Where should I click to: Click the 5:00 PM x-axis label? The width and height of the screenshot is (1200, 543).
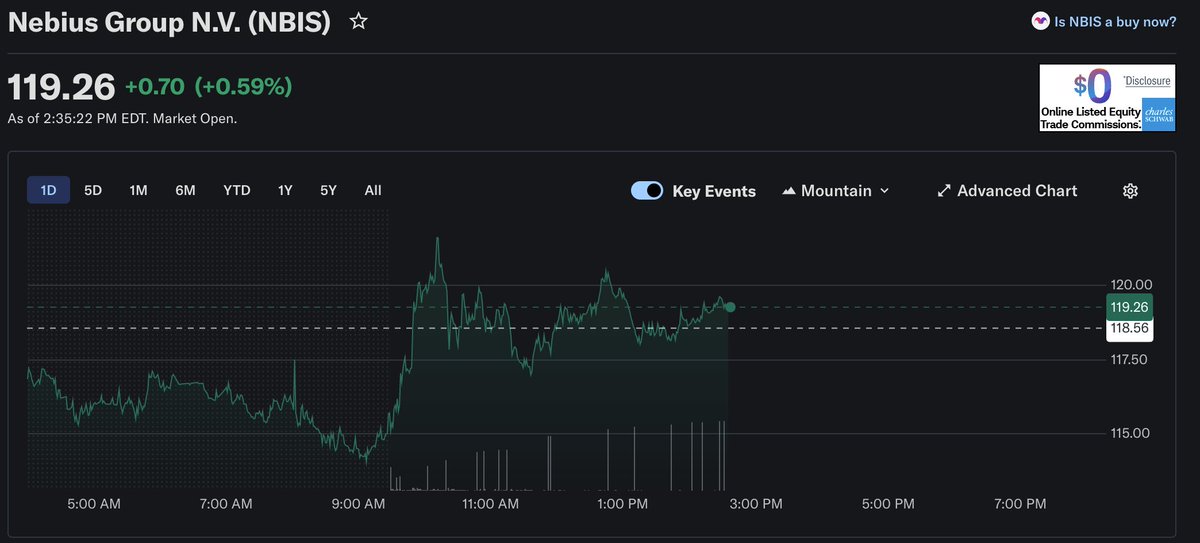coord(889,504)
